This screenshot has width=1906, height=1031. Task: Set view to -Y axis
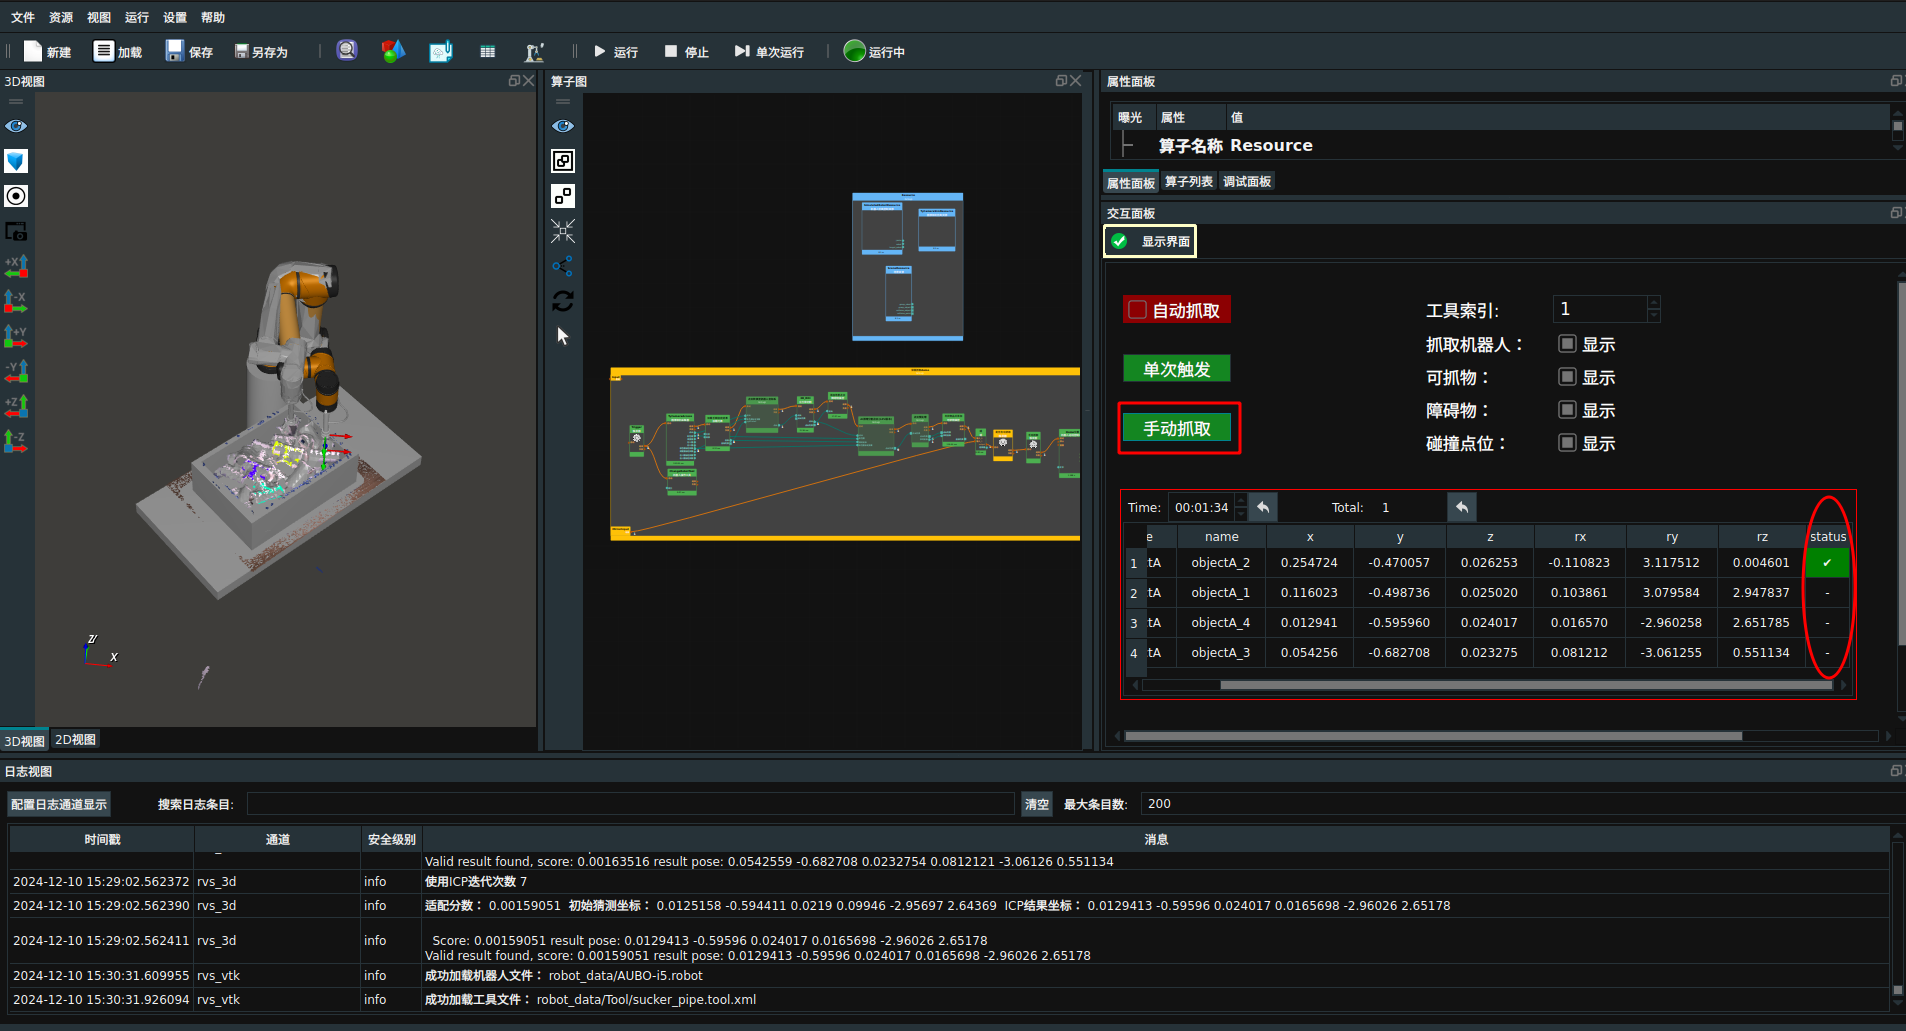coord(16,371)
